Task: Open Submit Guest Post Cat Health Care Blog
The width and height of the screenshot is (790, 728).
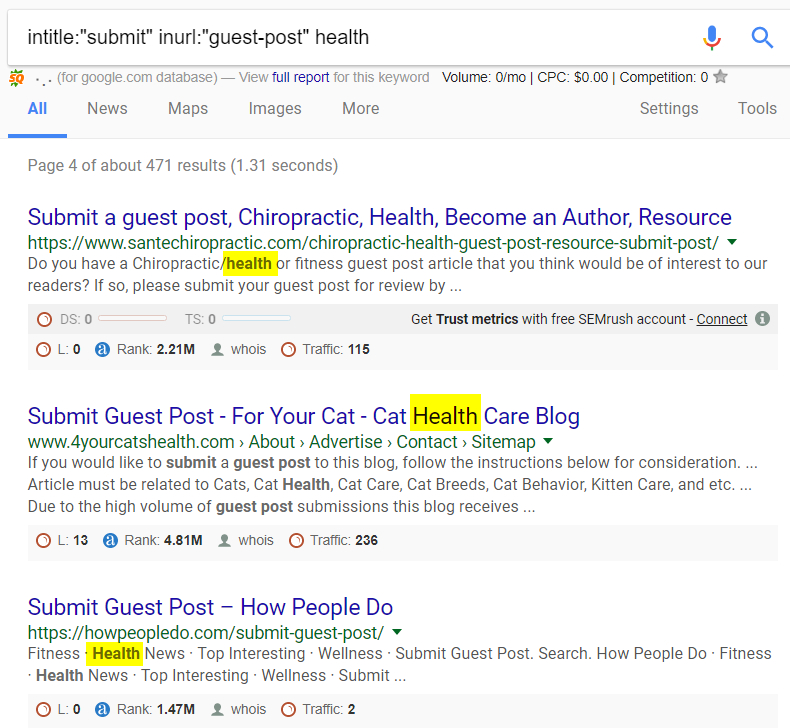Action: pyautogui.click(x=304, y=416)
